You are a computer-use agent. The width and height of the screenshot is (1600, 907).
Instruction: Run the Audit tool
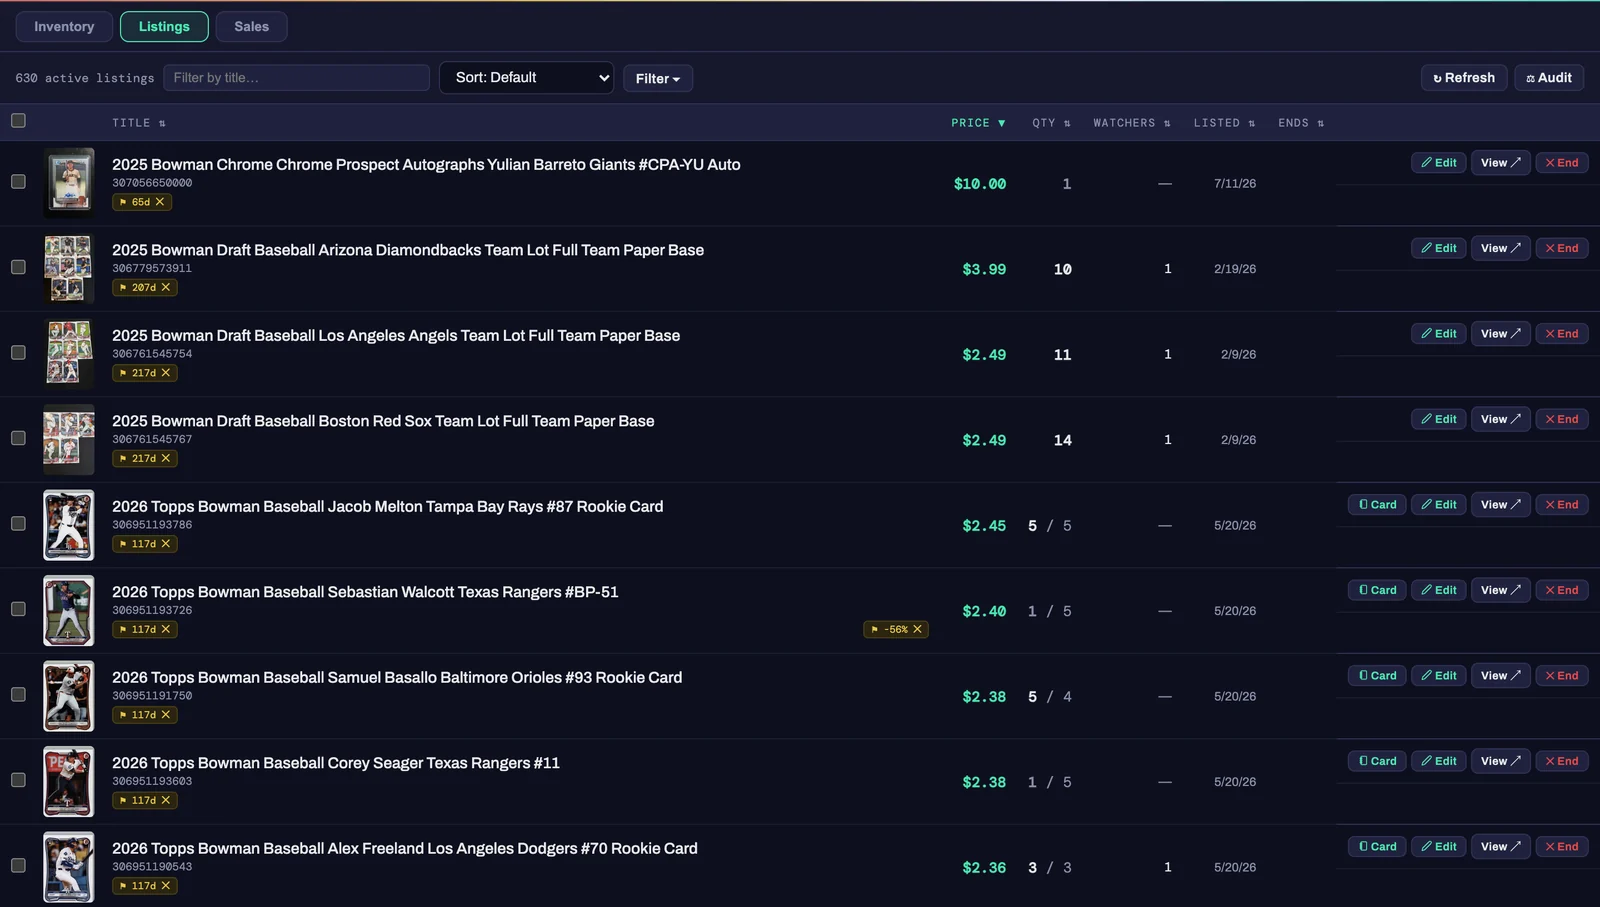coord(1548,78)
